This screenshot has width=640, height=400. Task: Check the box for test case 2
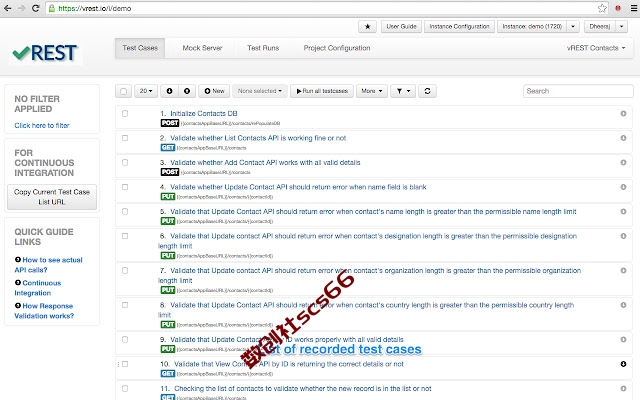(125, 138)
